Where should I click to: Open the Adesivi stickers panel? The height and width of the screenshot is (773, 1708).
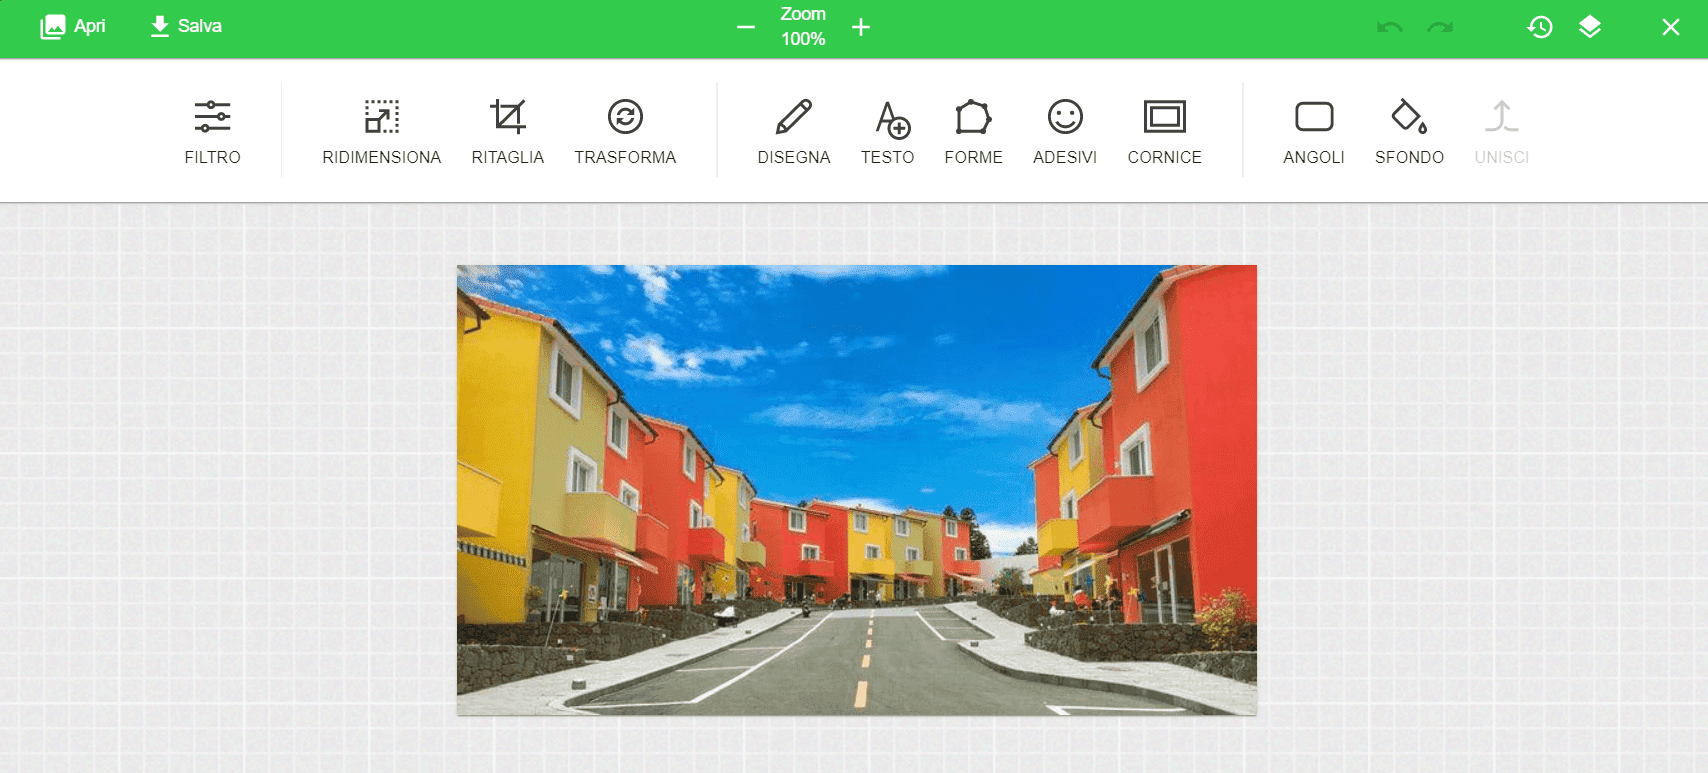pos(1064,130)
